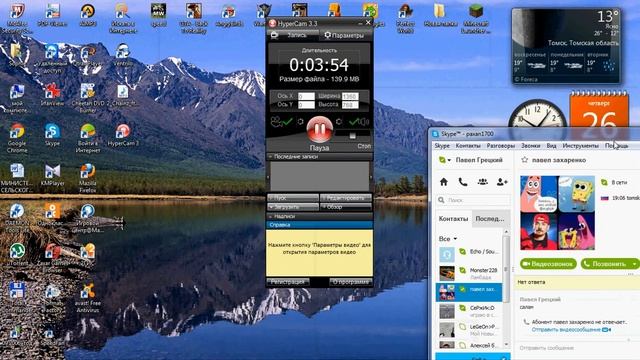This screenshot has height=360, width=640.
Task: Open IrfanView desktop icon
Action: click(52, 94)
